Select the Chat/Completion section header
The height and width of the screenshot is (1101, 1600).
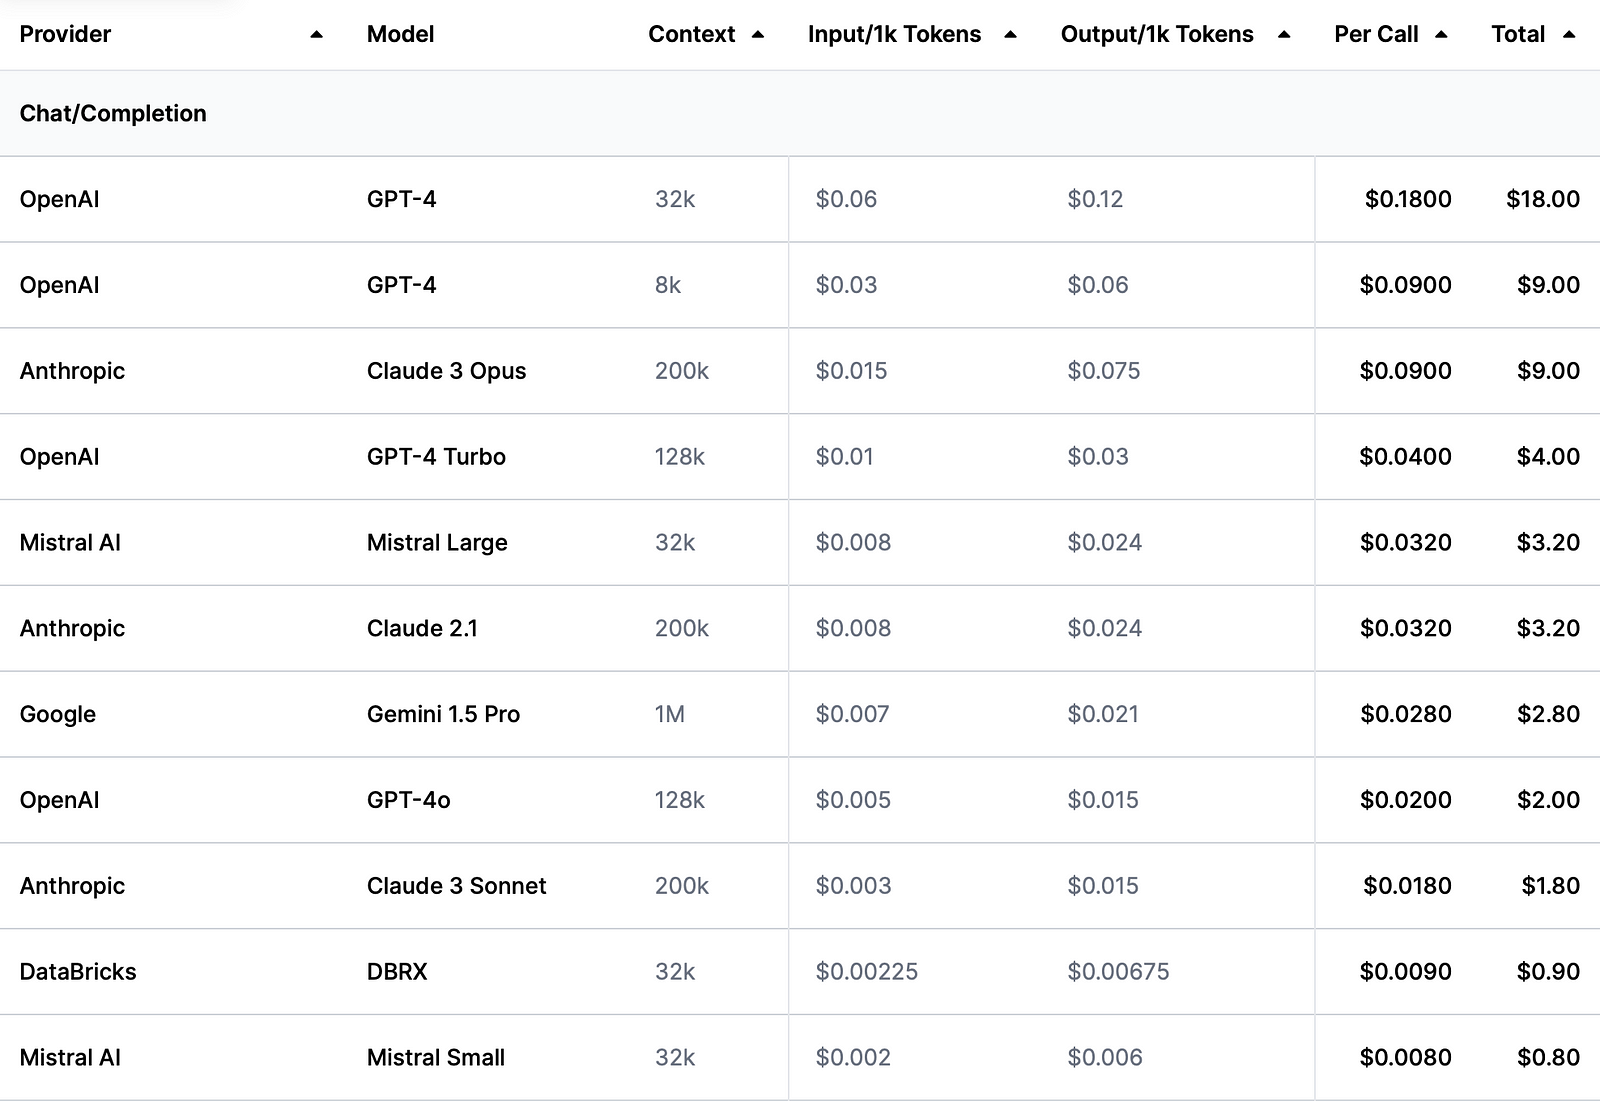pos(113,114)
